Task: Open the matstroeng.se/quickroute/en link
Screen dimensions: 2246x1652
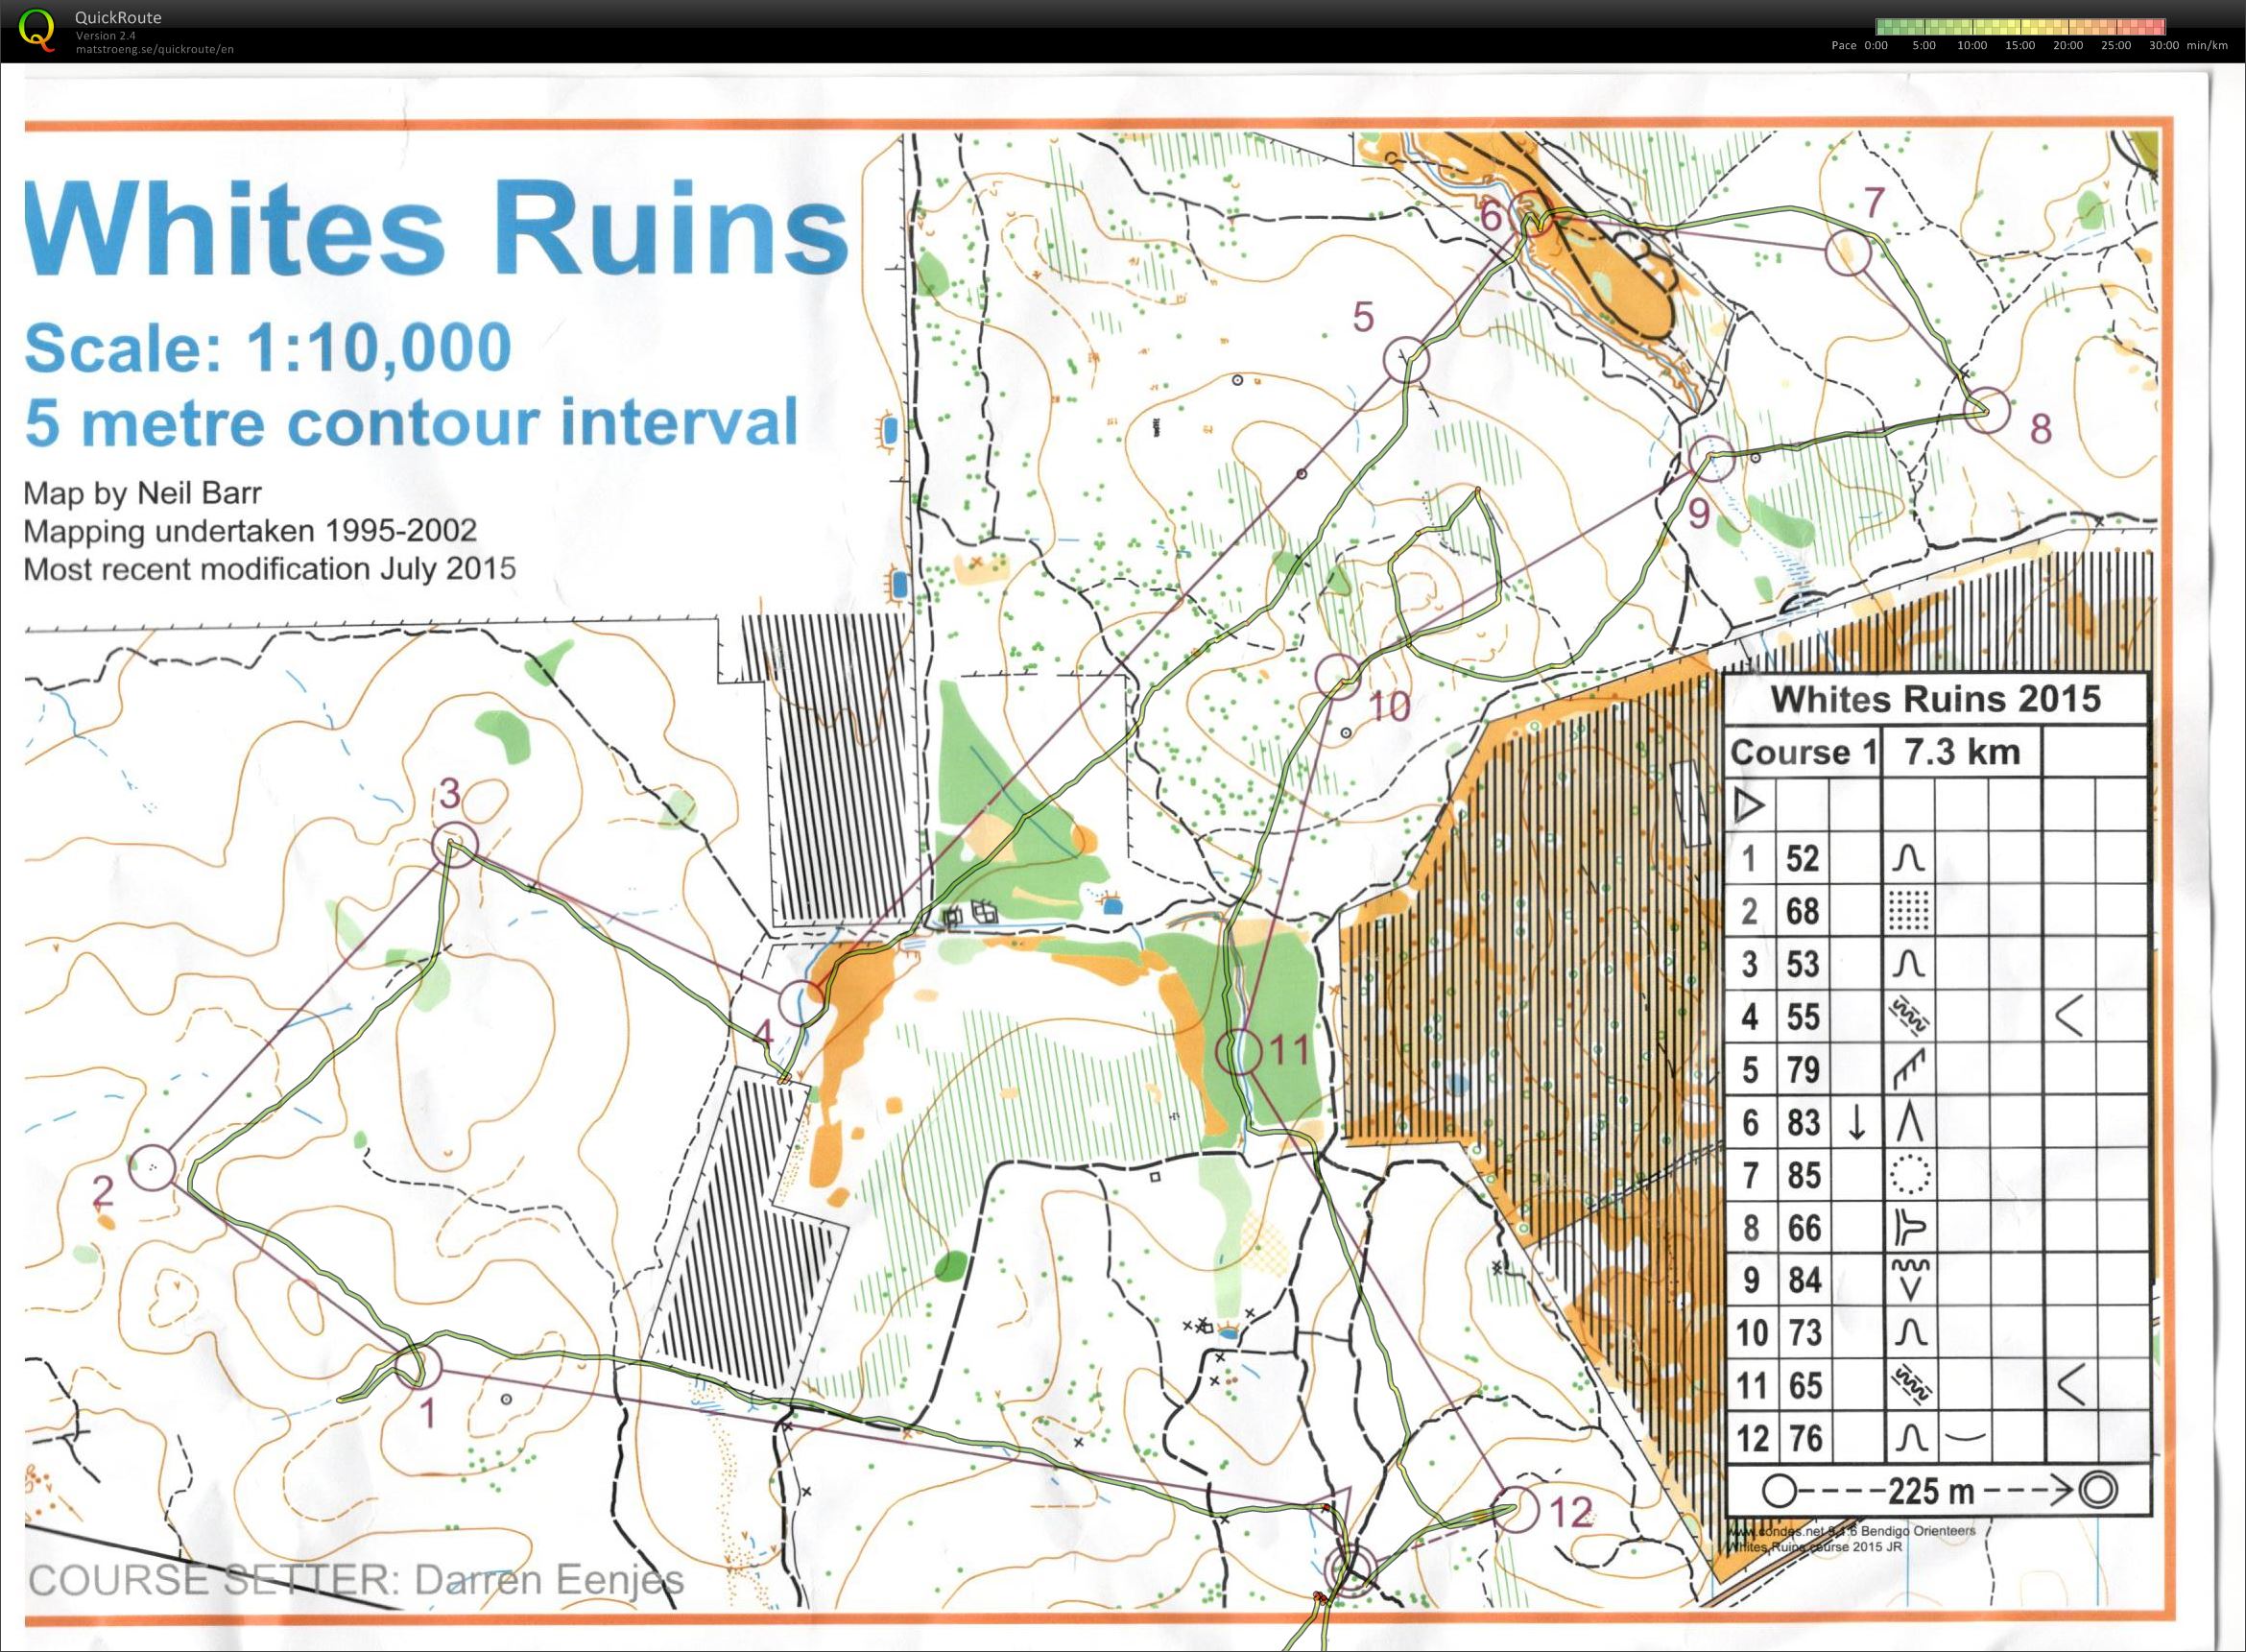Action: 154,49
